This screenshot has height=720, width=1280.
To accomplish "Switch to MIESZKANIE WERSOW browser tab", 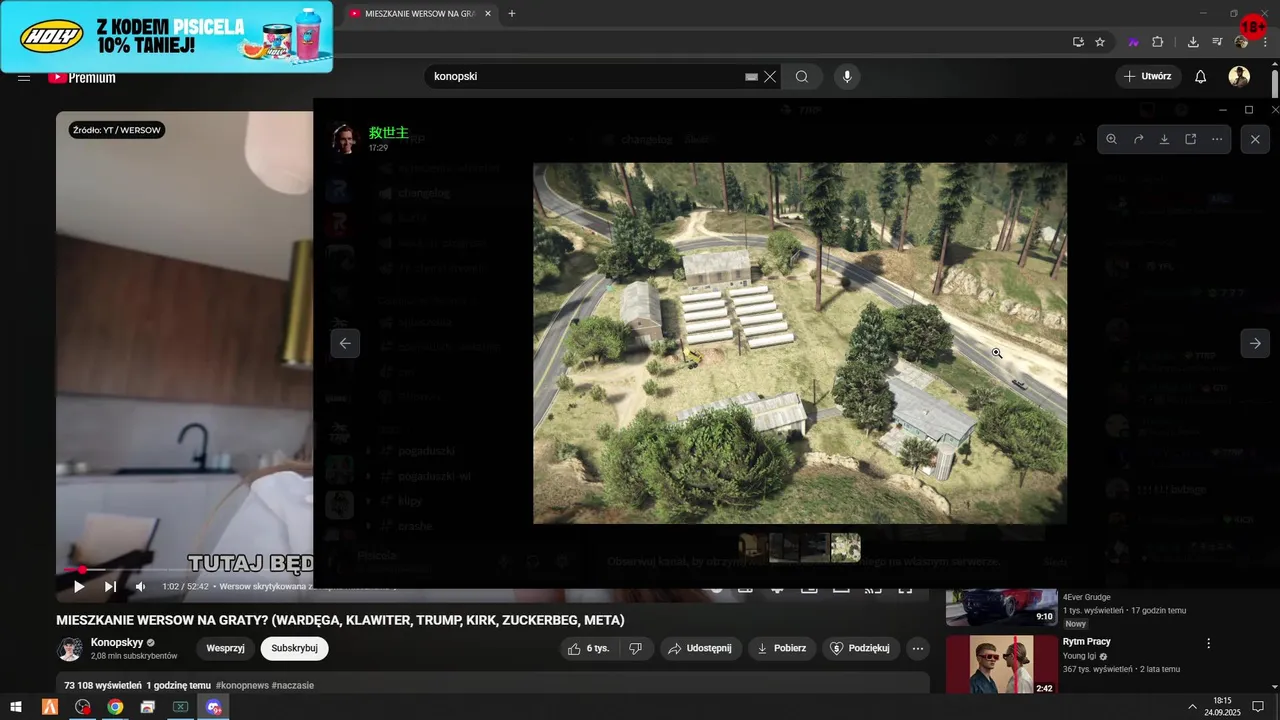I will click(x=420, y=14).
